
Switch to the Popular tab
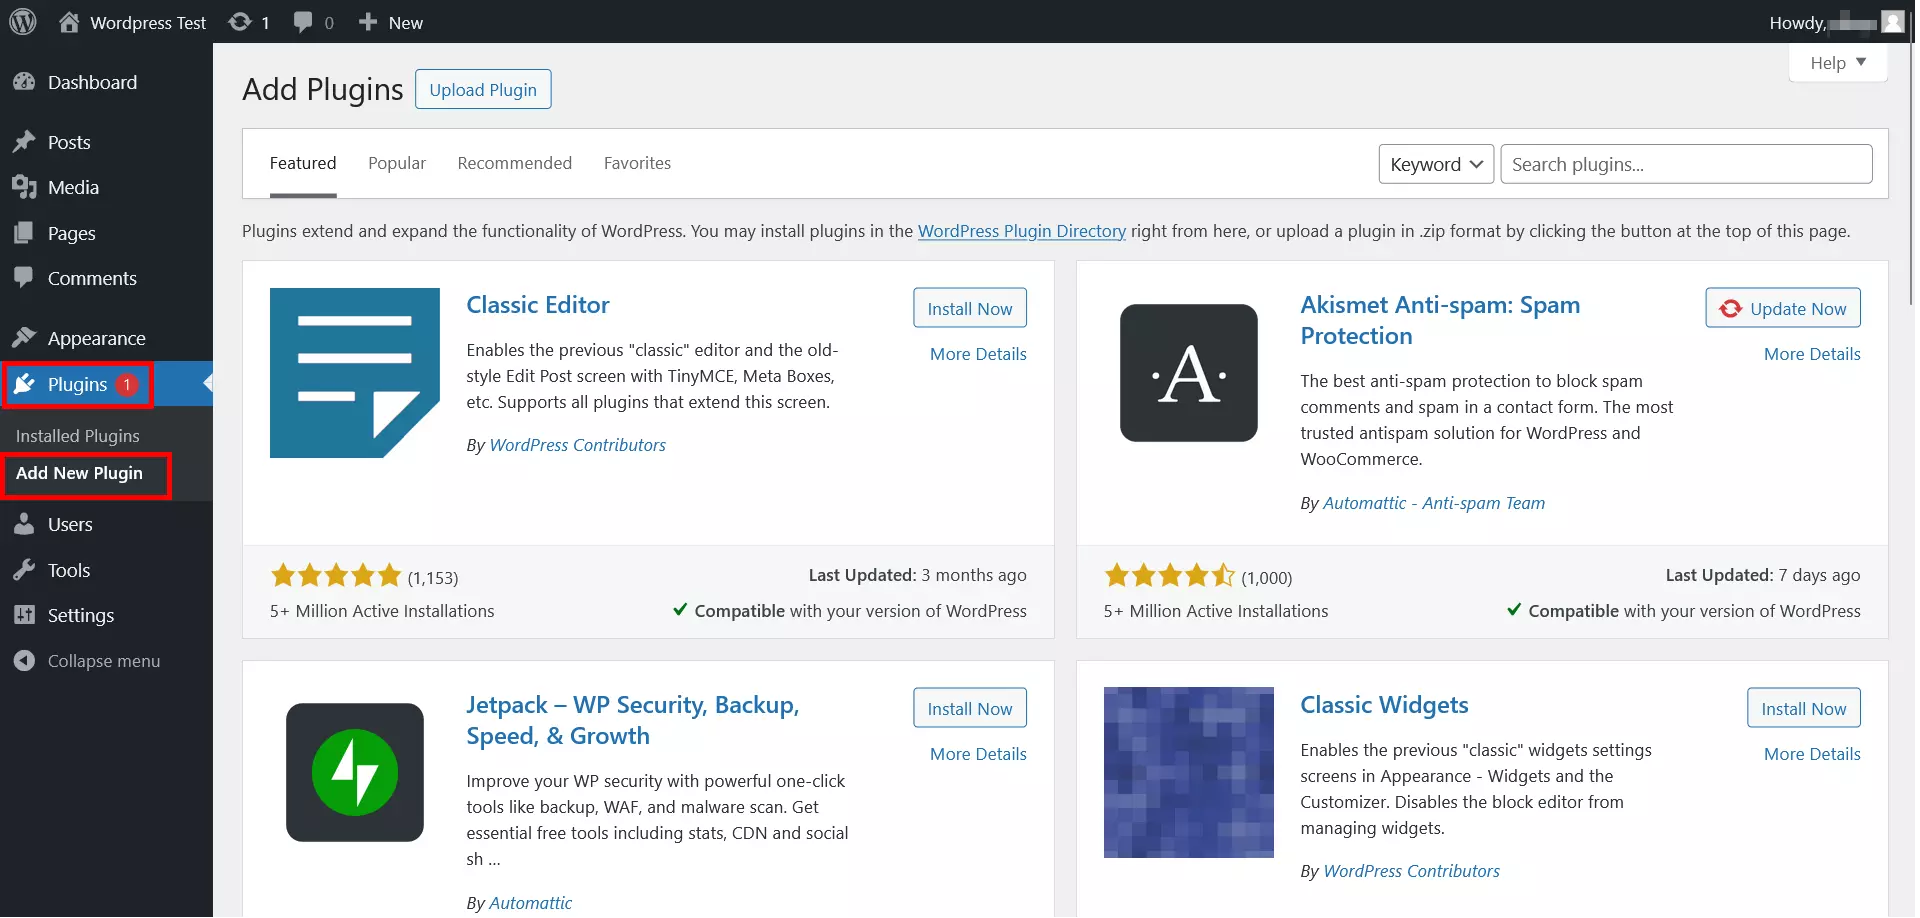click(x=397, y=163)
